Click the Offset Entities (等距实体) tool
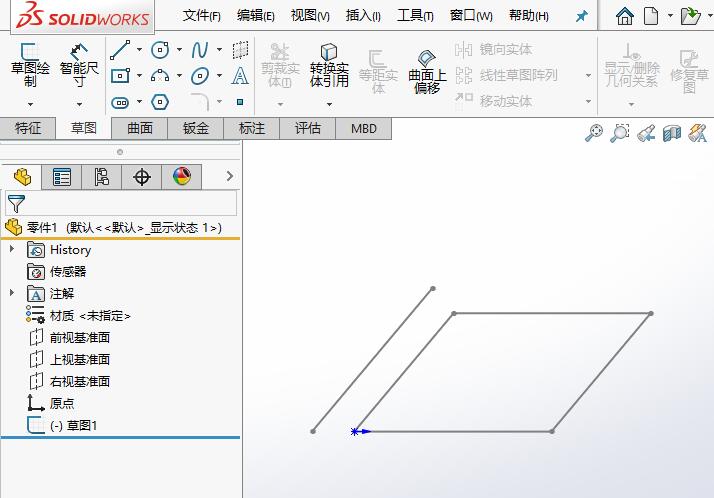Viewport: 714px width, 498px height. coord(378,71)
